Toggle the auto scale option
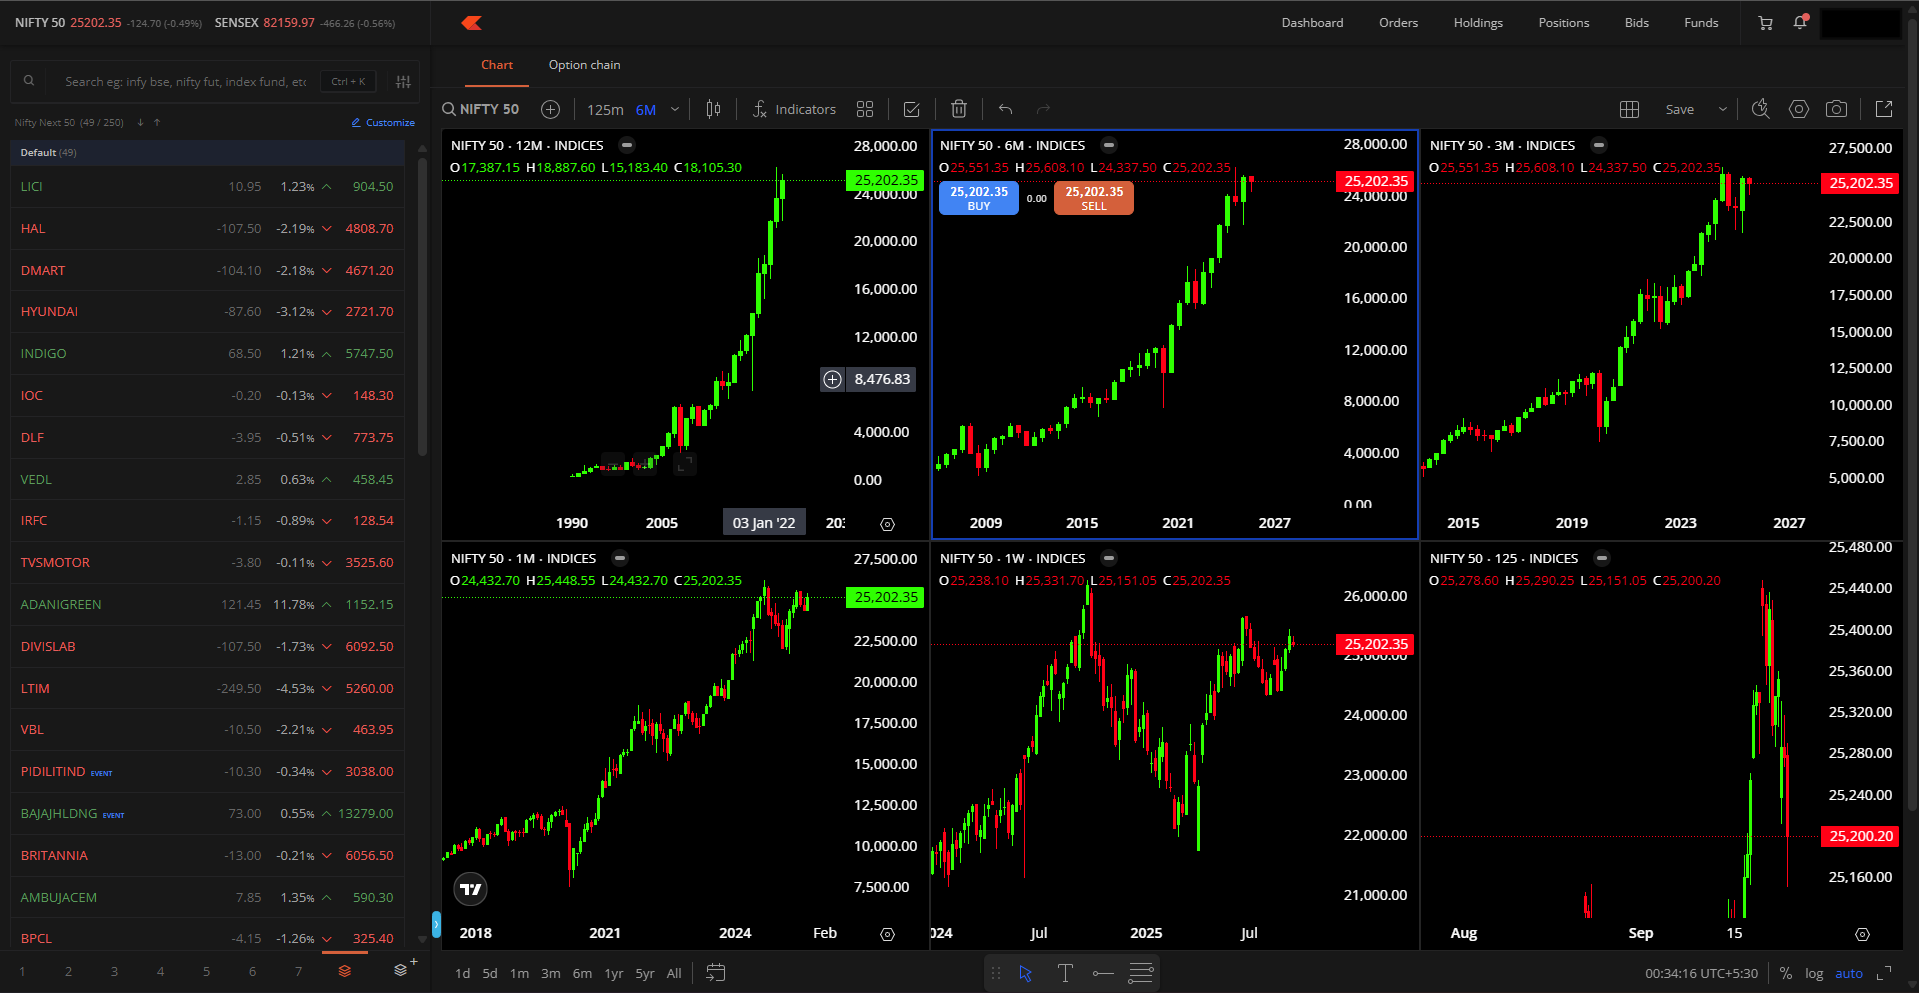This screenshot has height=993, width=1919. (x=1848, y=973)
